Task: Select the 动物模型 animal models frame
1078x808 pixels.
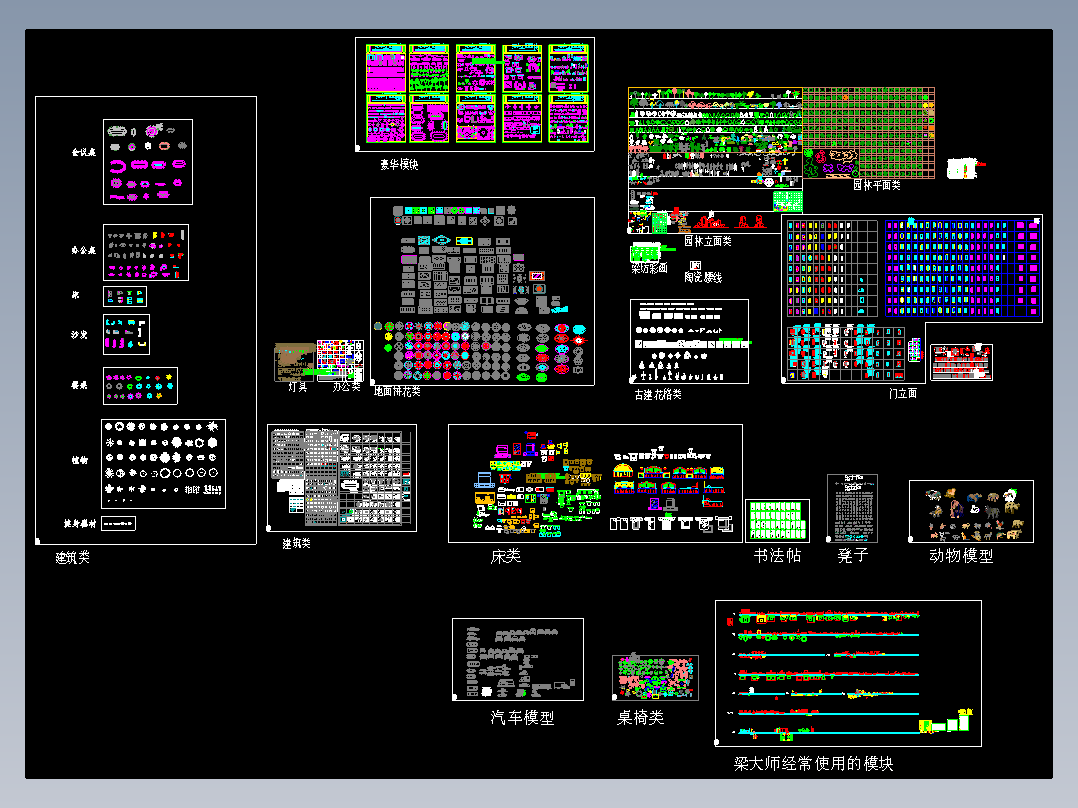Action: click(971, 512)
